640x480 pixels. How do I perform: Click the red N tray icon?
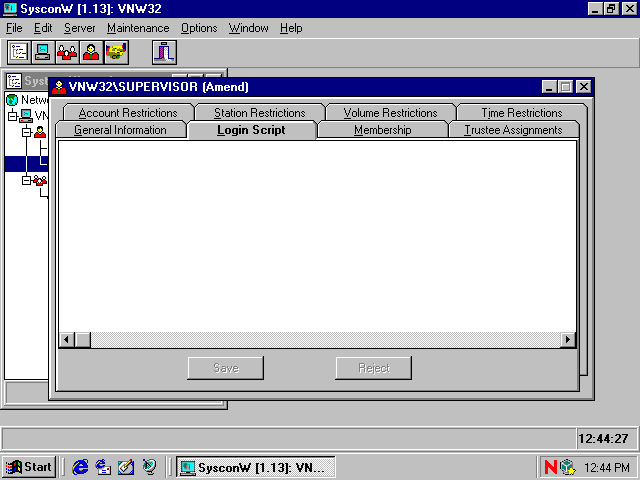tap(551, 467)
